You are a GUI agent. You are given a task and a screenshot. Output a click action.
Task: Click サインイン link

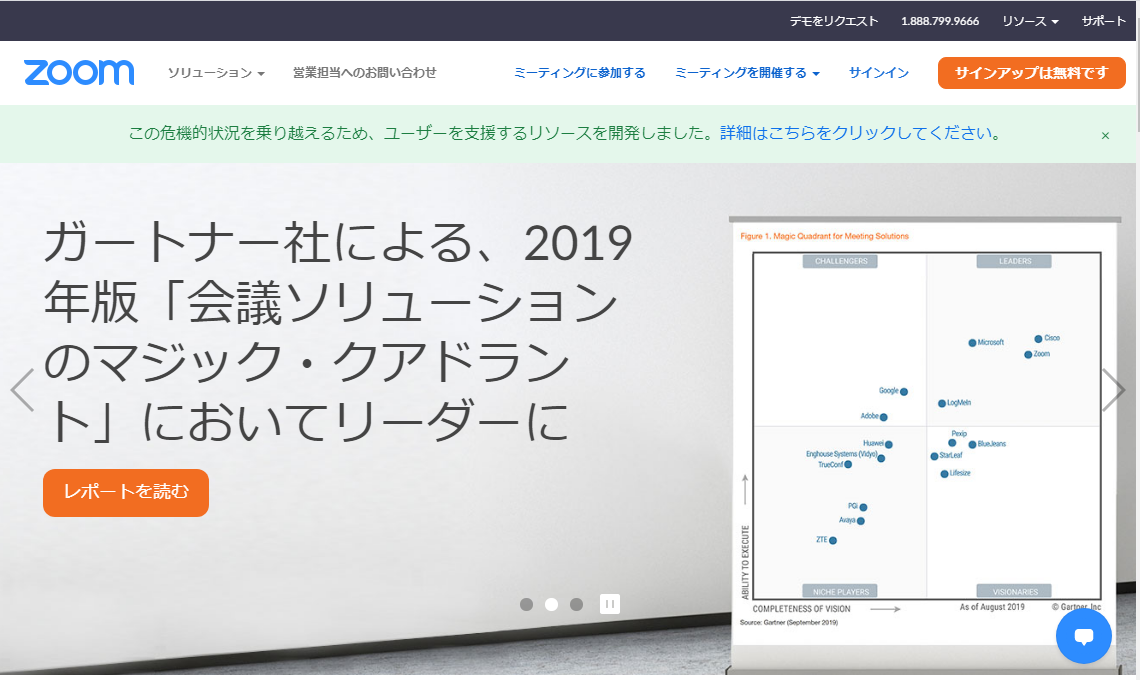pyautogui.click(x=878, y=73)
